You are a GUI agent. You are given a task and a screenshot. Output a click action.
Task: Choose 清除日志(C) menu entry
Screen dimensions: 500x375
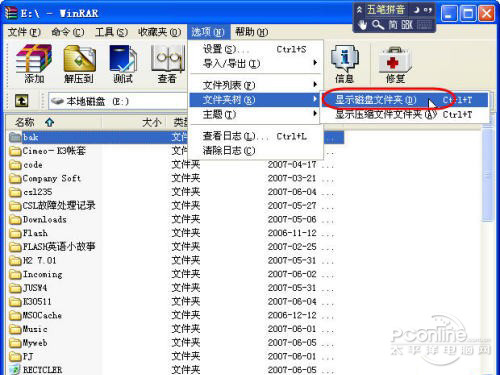[x=255, y=151]
